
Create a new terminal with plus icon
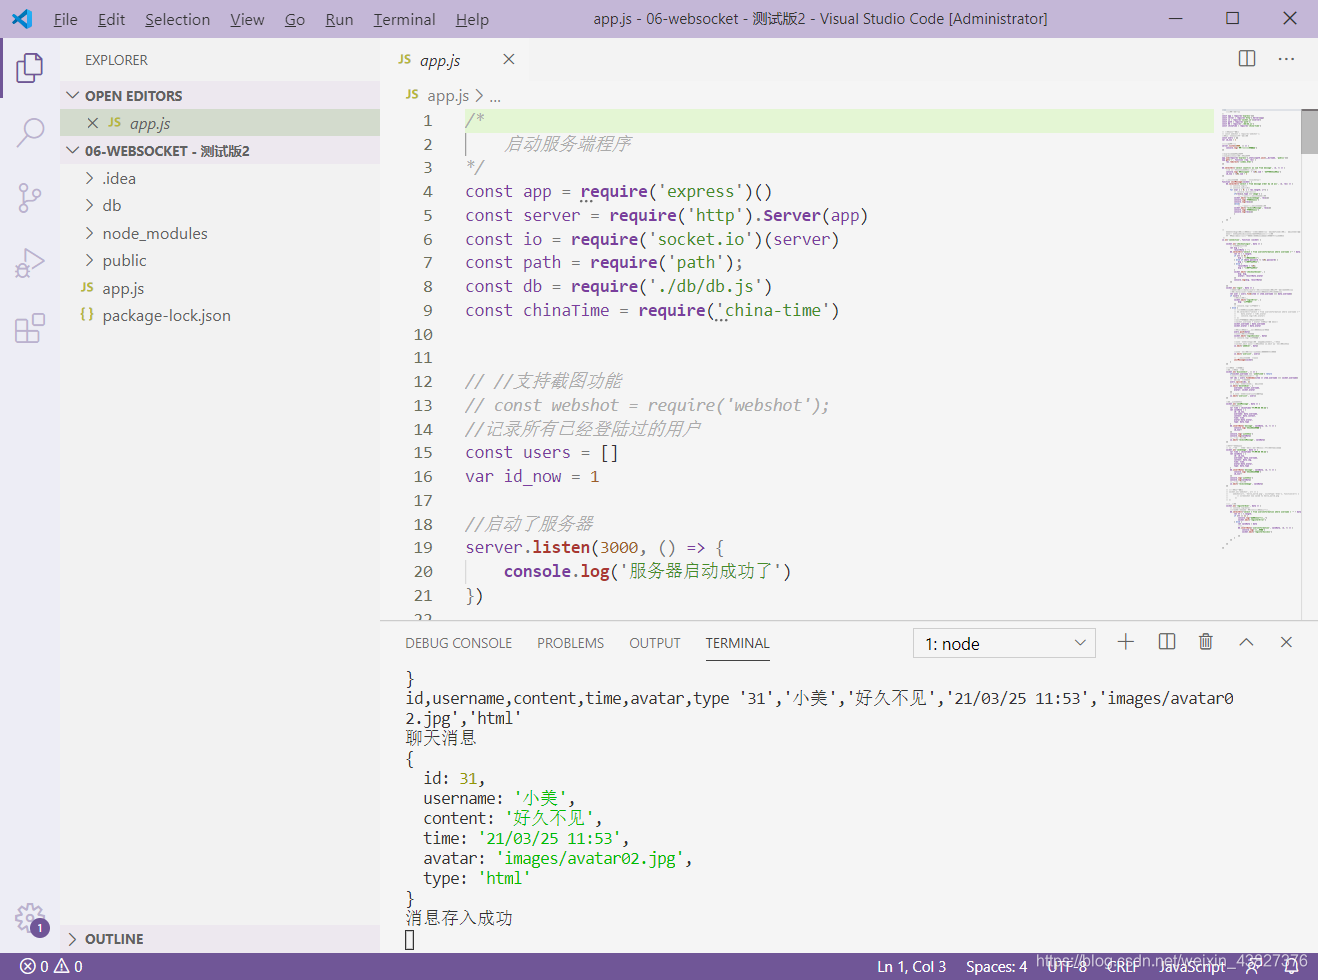click(1126, 642)
